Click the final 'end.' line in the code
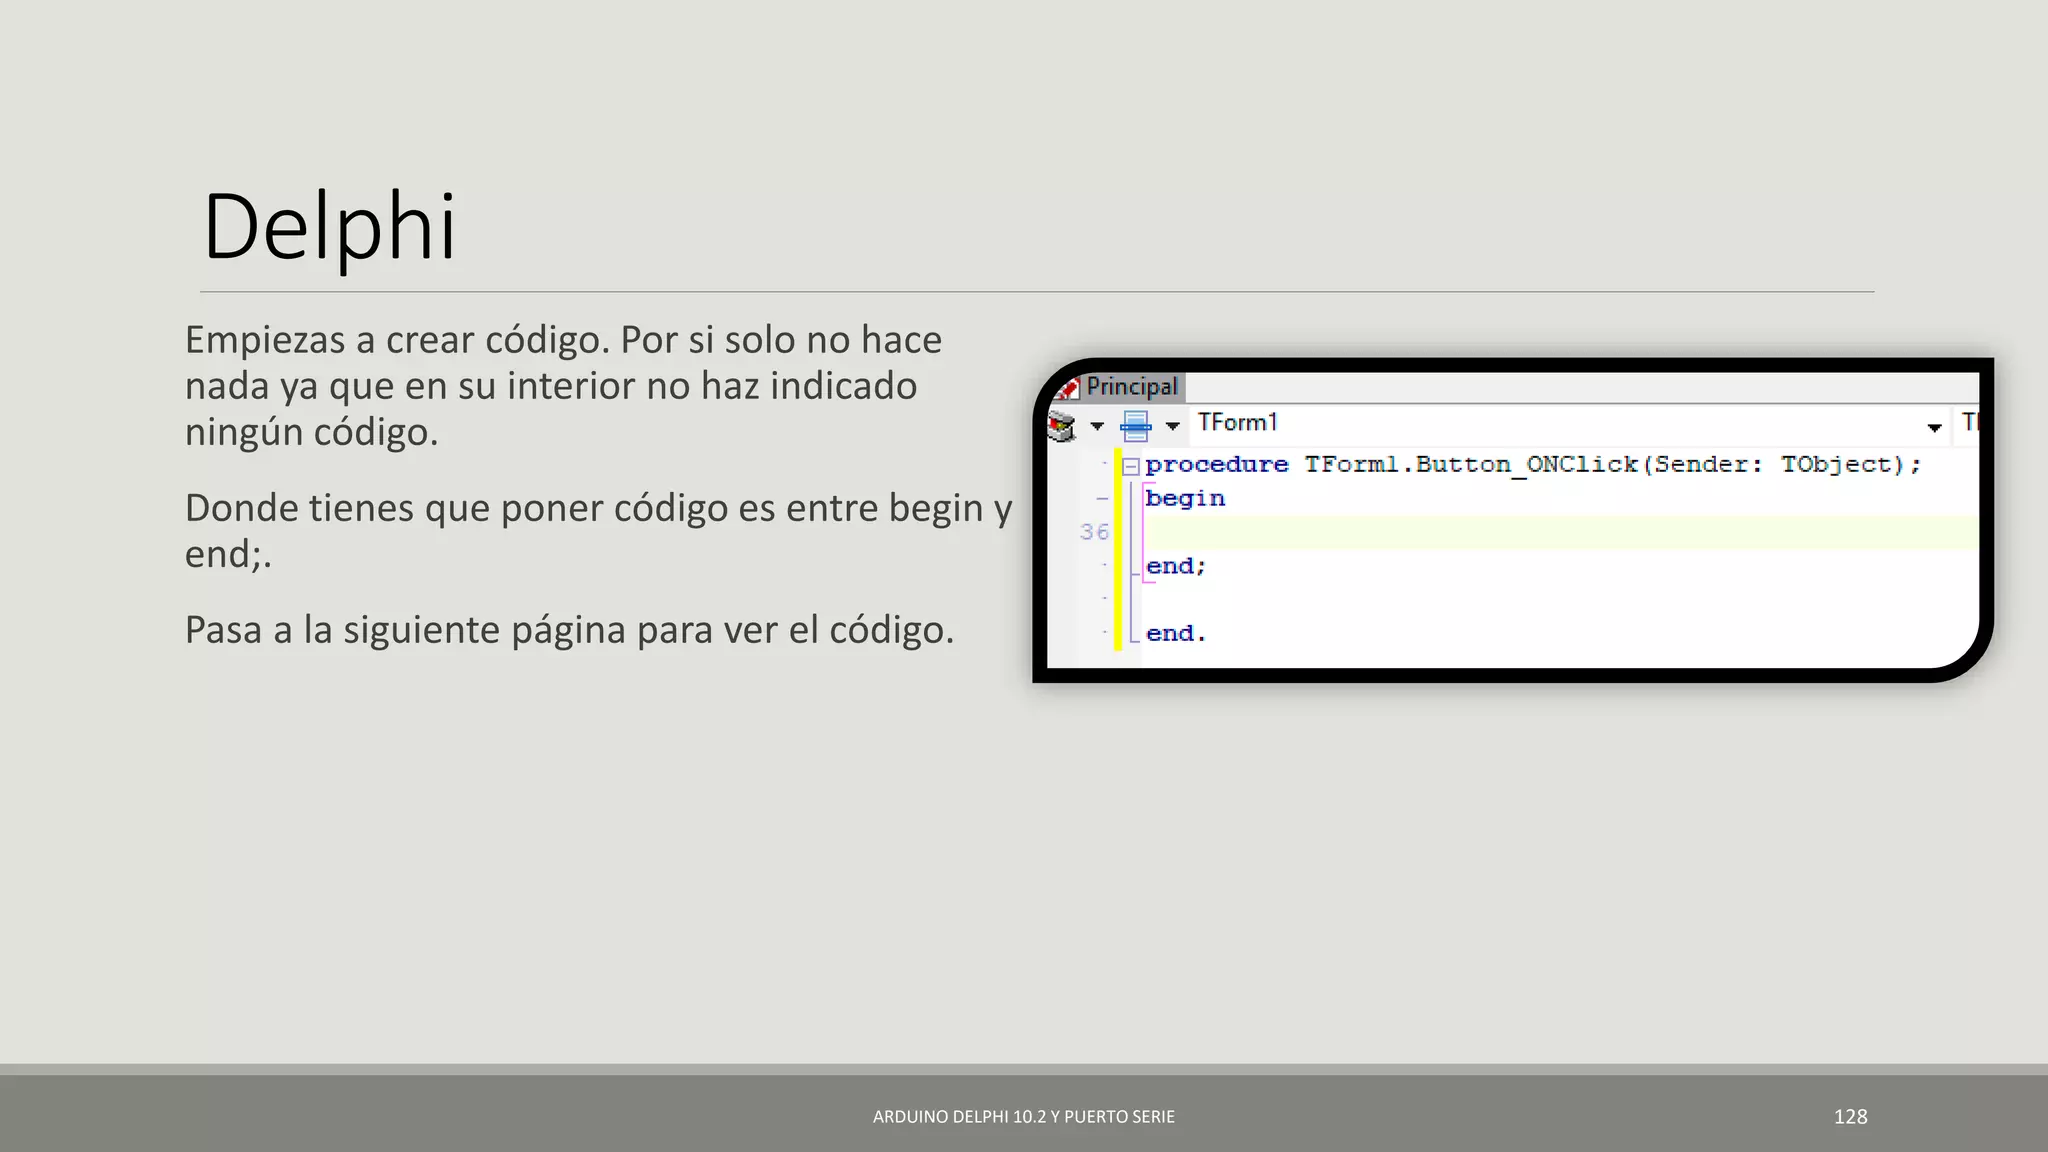 click(1176, 633)
